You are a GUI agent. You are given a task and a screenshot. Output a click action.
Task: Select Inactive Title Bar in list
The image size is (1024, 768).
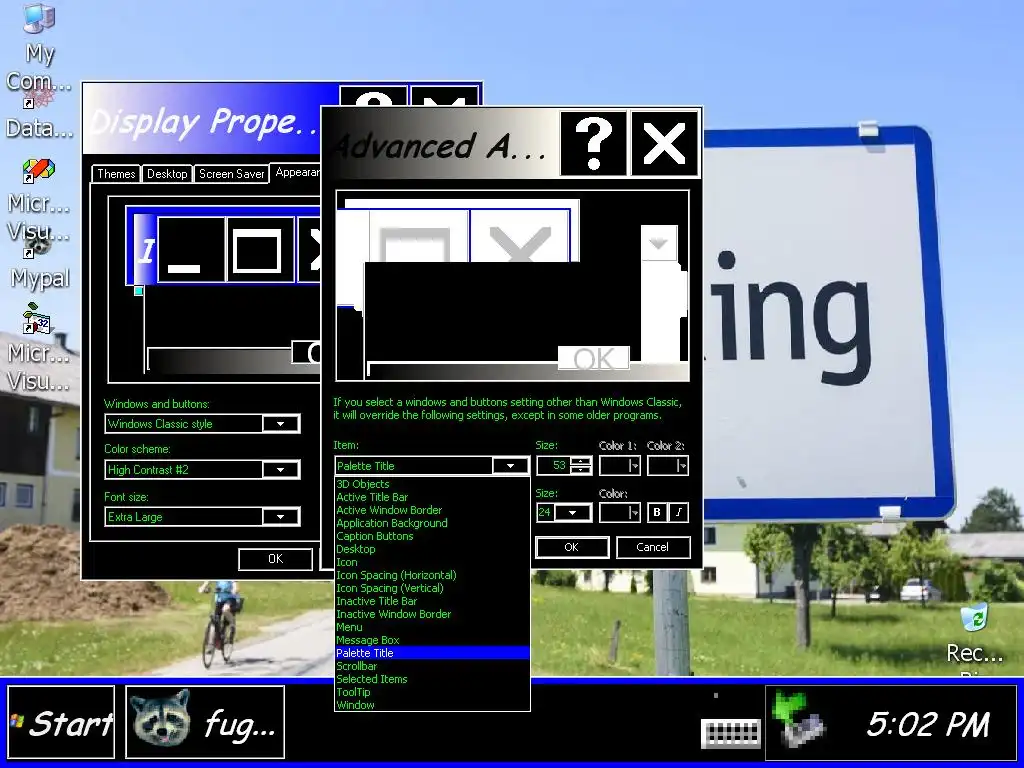pos(432,601)
